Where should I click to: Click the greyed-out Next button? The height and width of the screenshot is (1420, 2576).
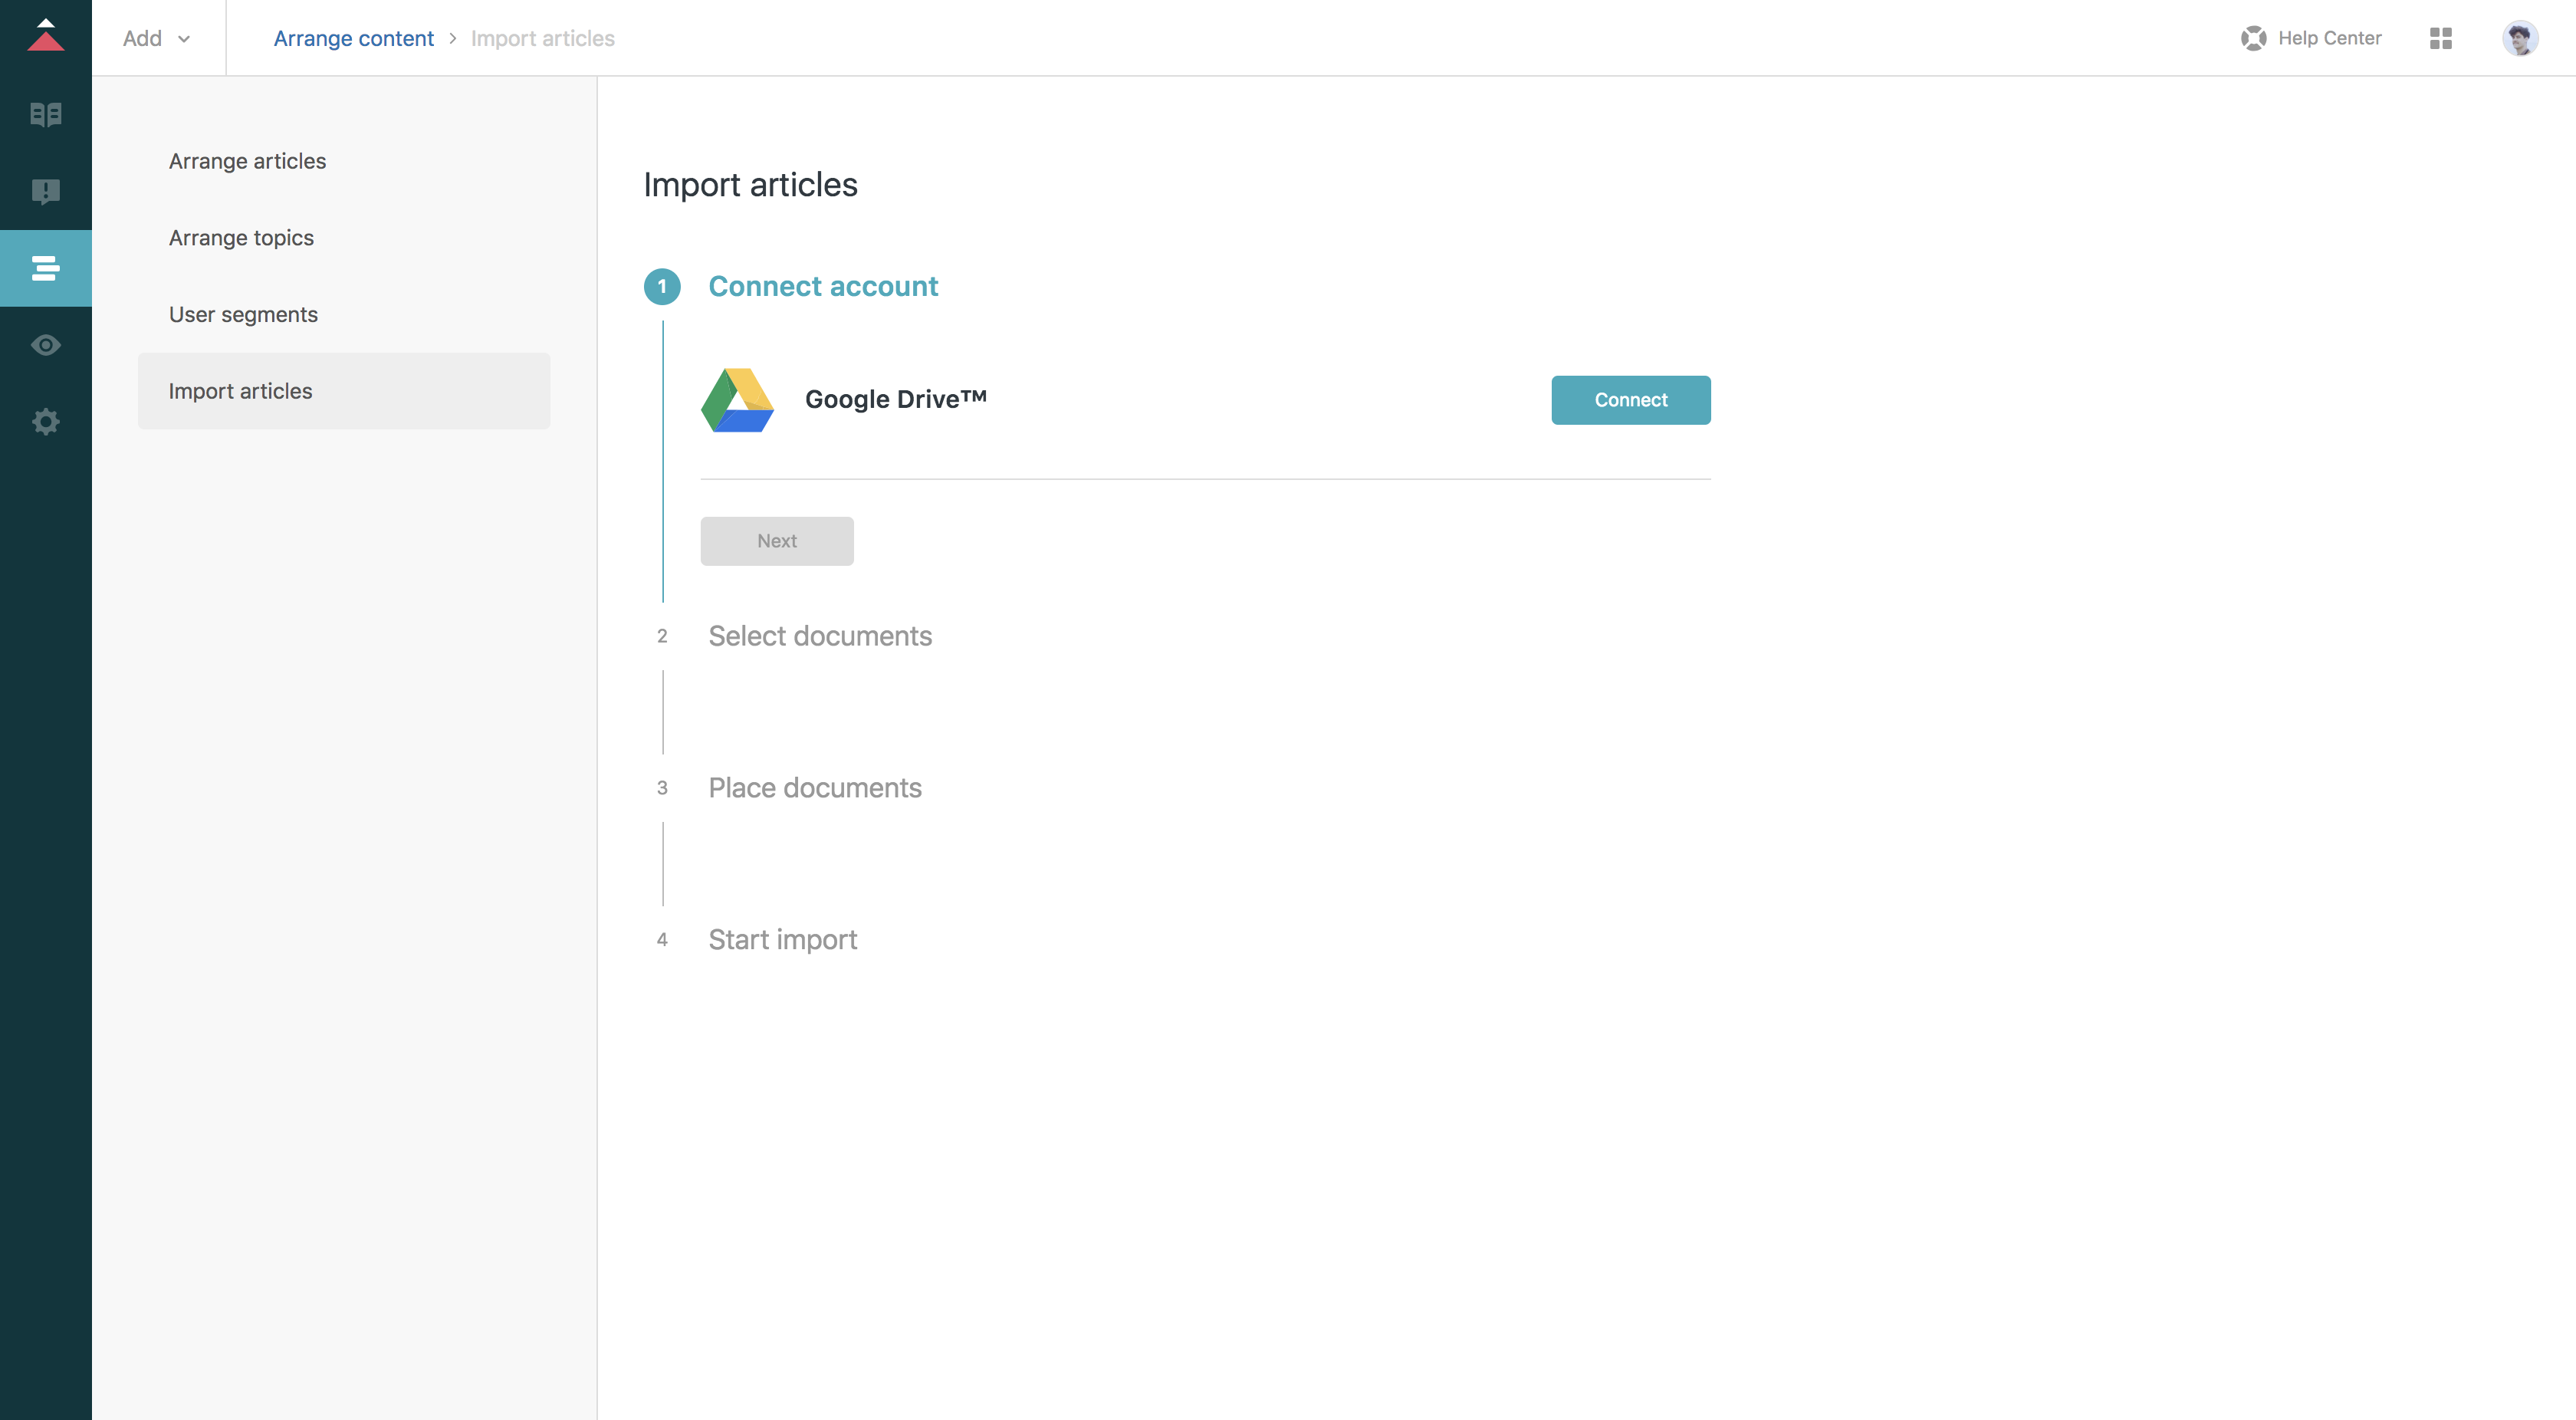777,541
